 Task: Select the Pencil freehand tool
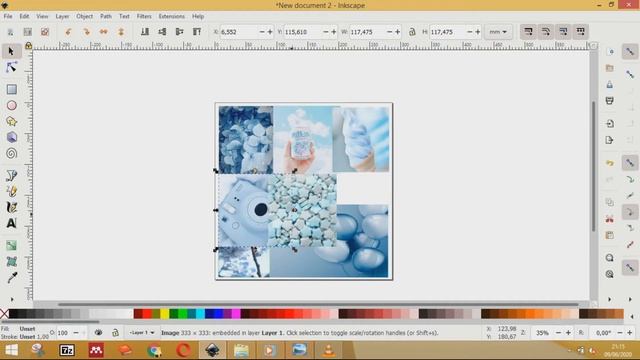(x=11, y=191)
